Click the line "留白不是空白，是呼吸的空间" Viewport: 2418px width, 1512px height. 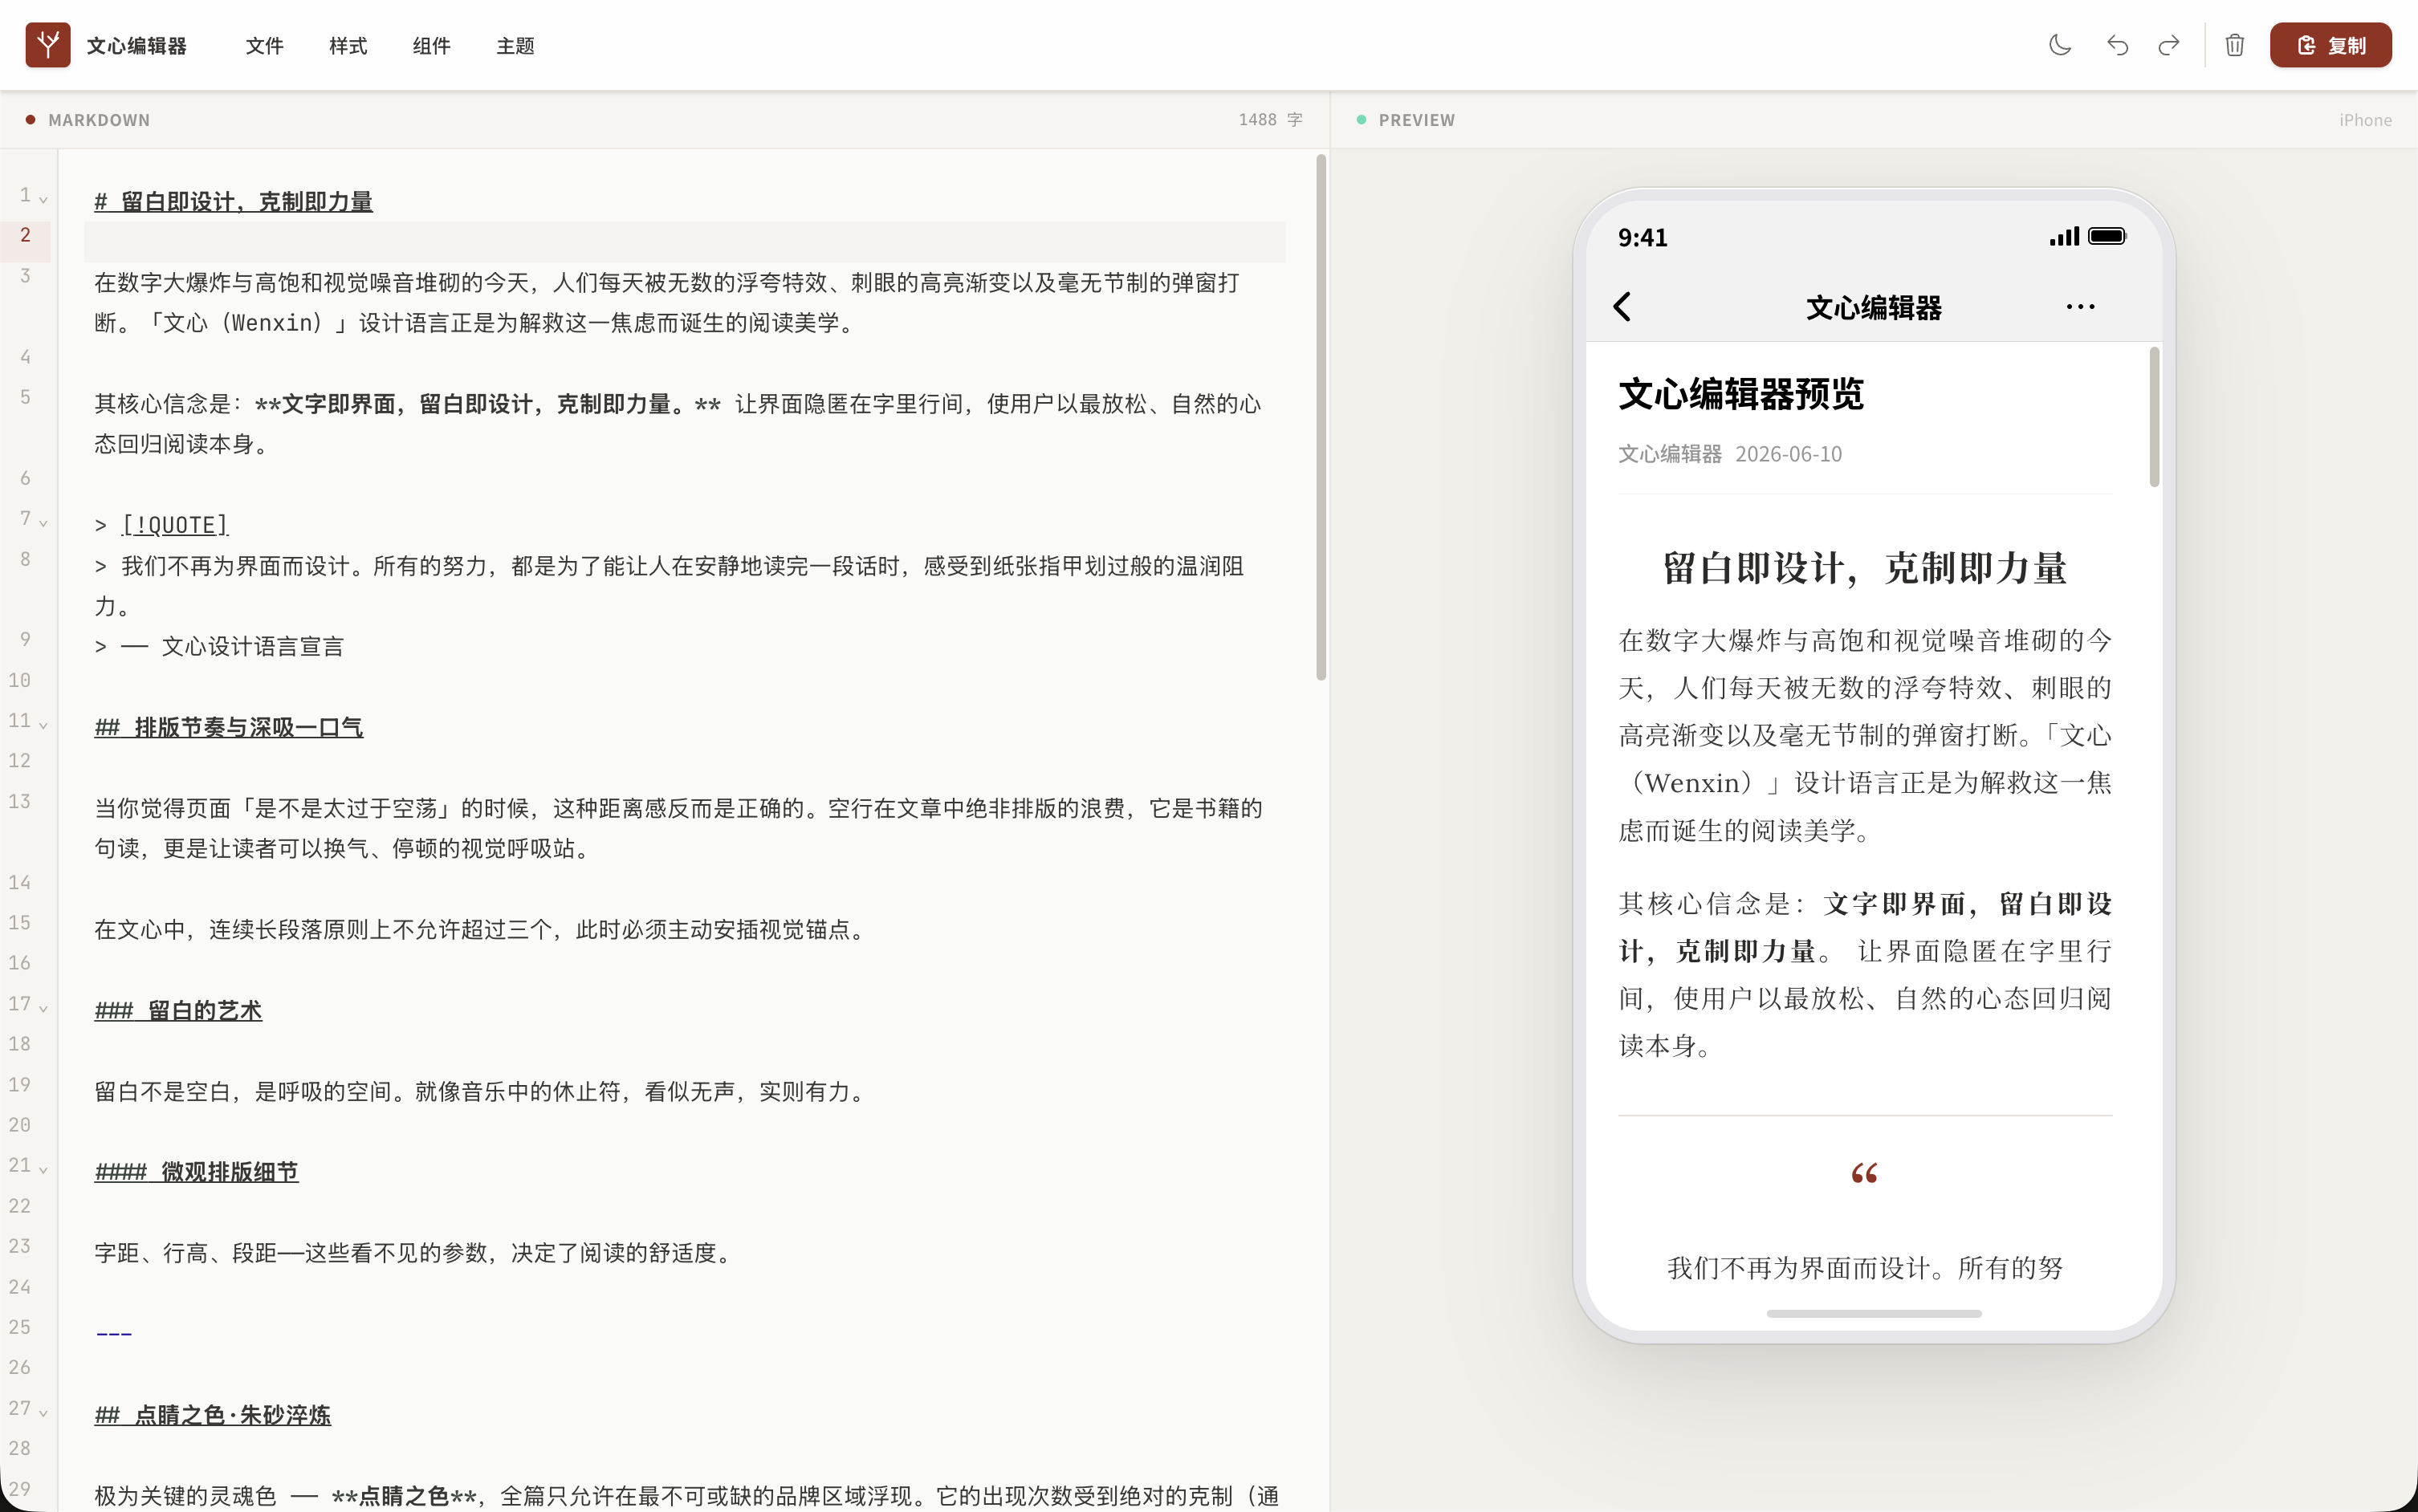click(x=482, y=1092)
